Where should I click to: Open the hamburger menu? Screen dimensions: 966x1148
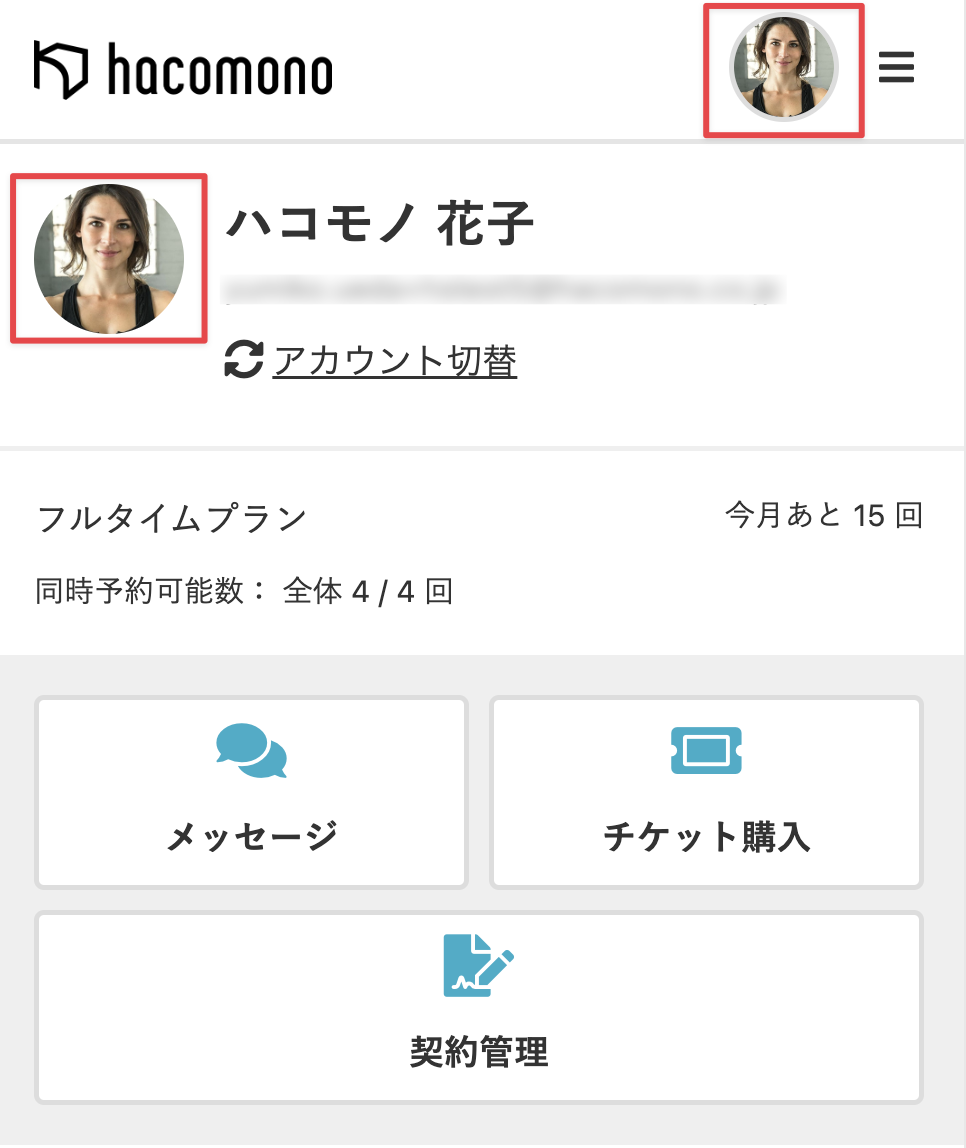(x=896, y=68)
